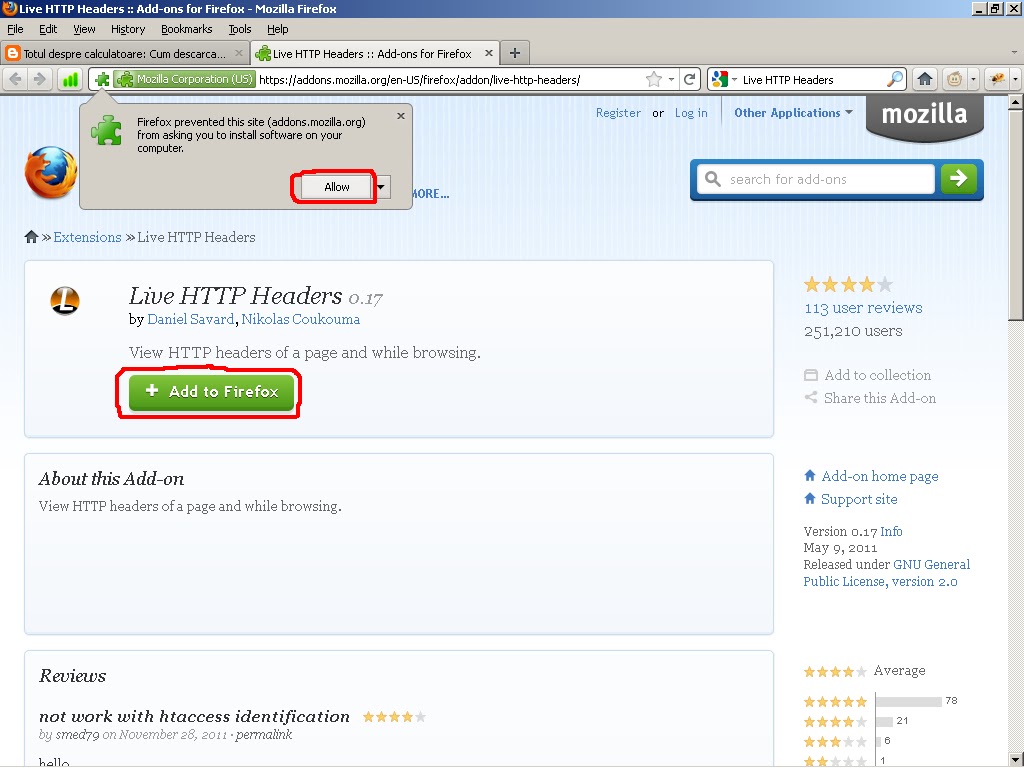The image size is (1024, 768).
Task: Open GNU General Public License link
Action: pyautogui.click(x=887, y=573)
